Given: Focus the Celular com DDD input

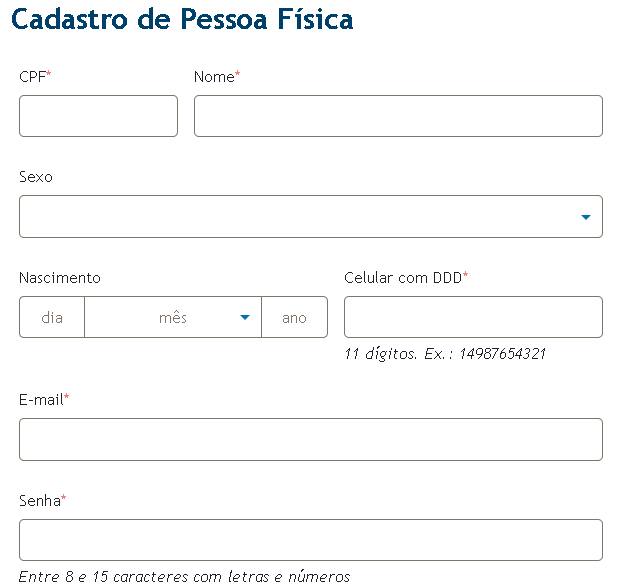Looking at the screenshot, I should coord(473,317).
